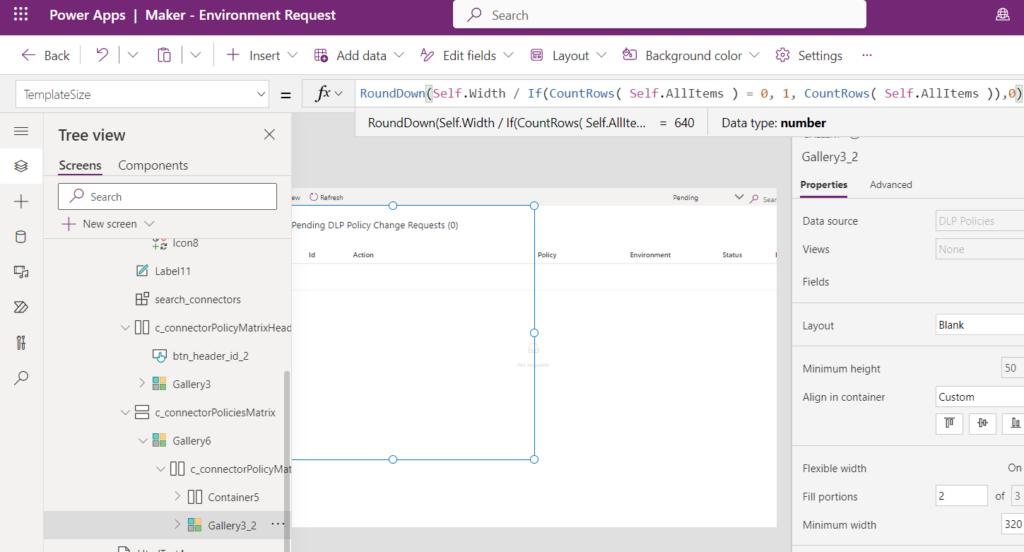Close the Tree view panel
Viewport: 1024px width, 552px height.
(x=269, y=135)
